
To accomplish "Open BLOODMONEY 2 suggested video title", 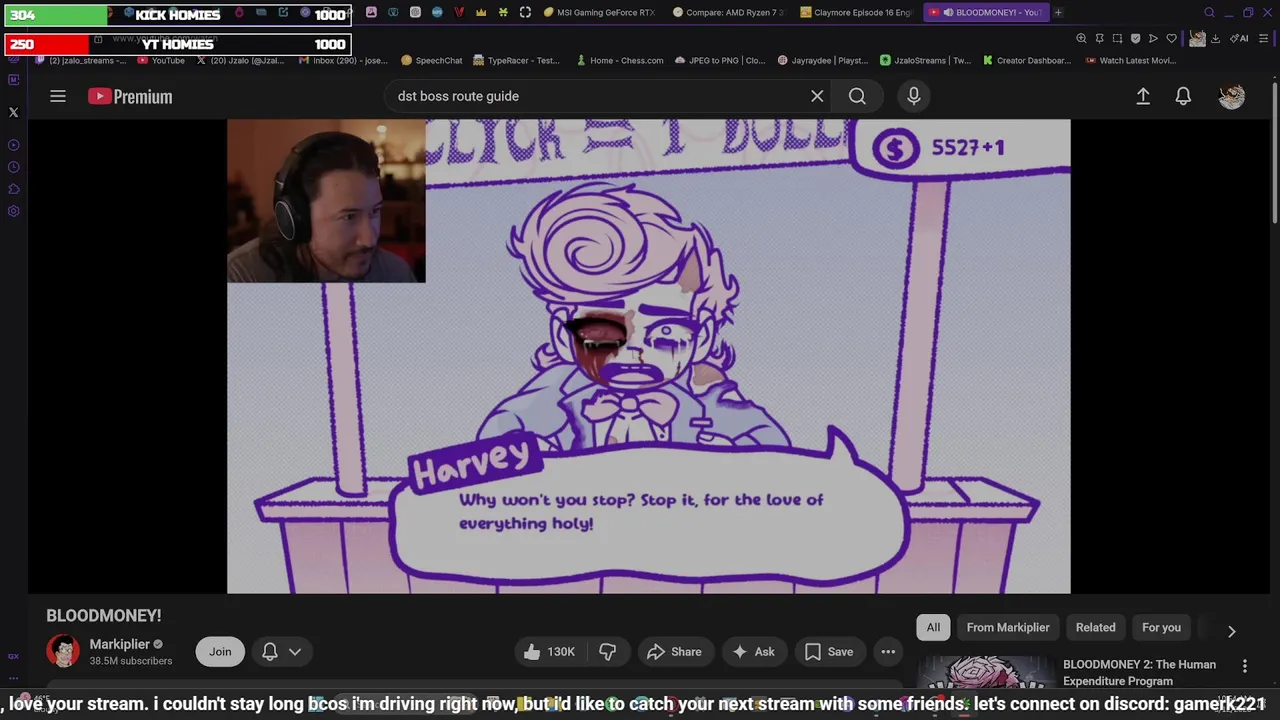I will click(1139, 673).
